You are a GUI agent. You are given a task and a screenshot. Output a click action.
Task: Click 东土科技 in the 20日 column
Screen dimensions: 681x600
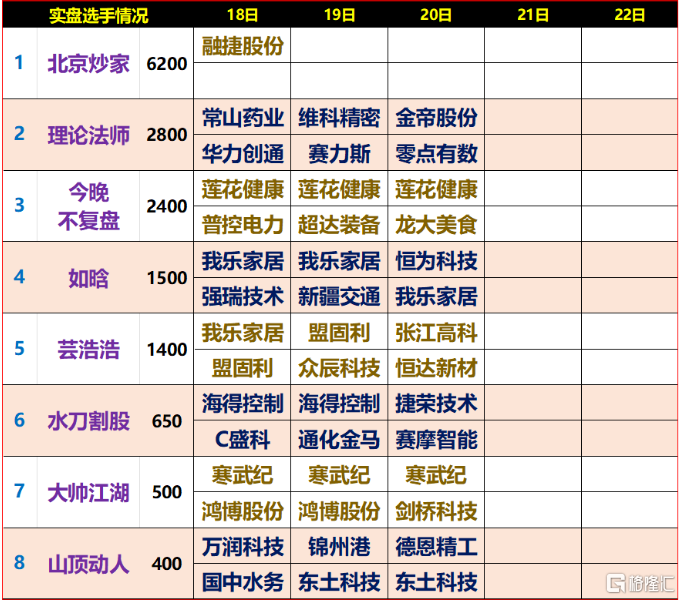click(436, 582)
